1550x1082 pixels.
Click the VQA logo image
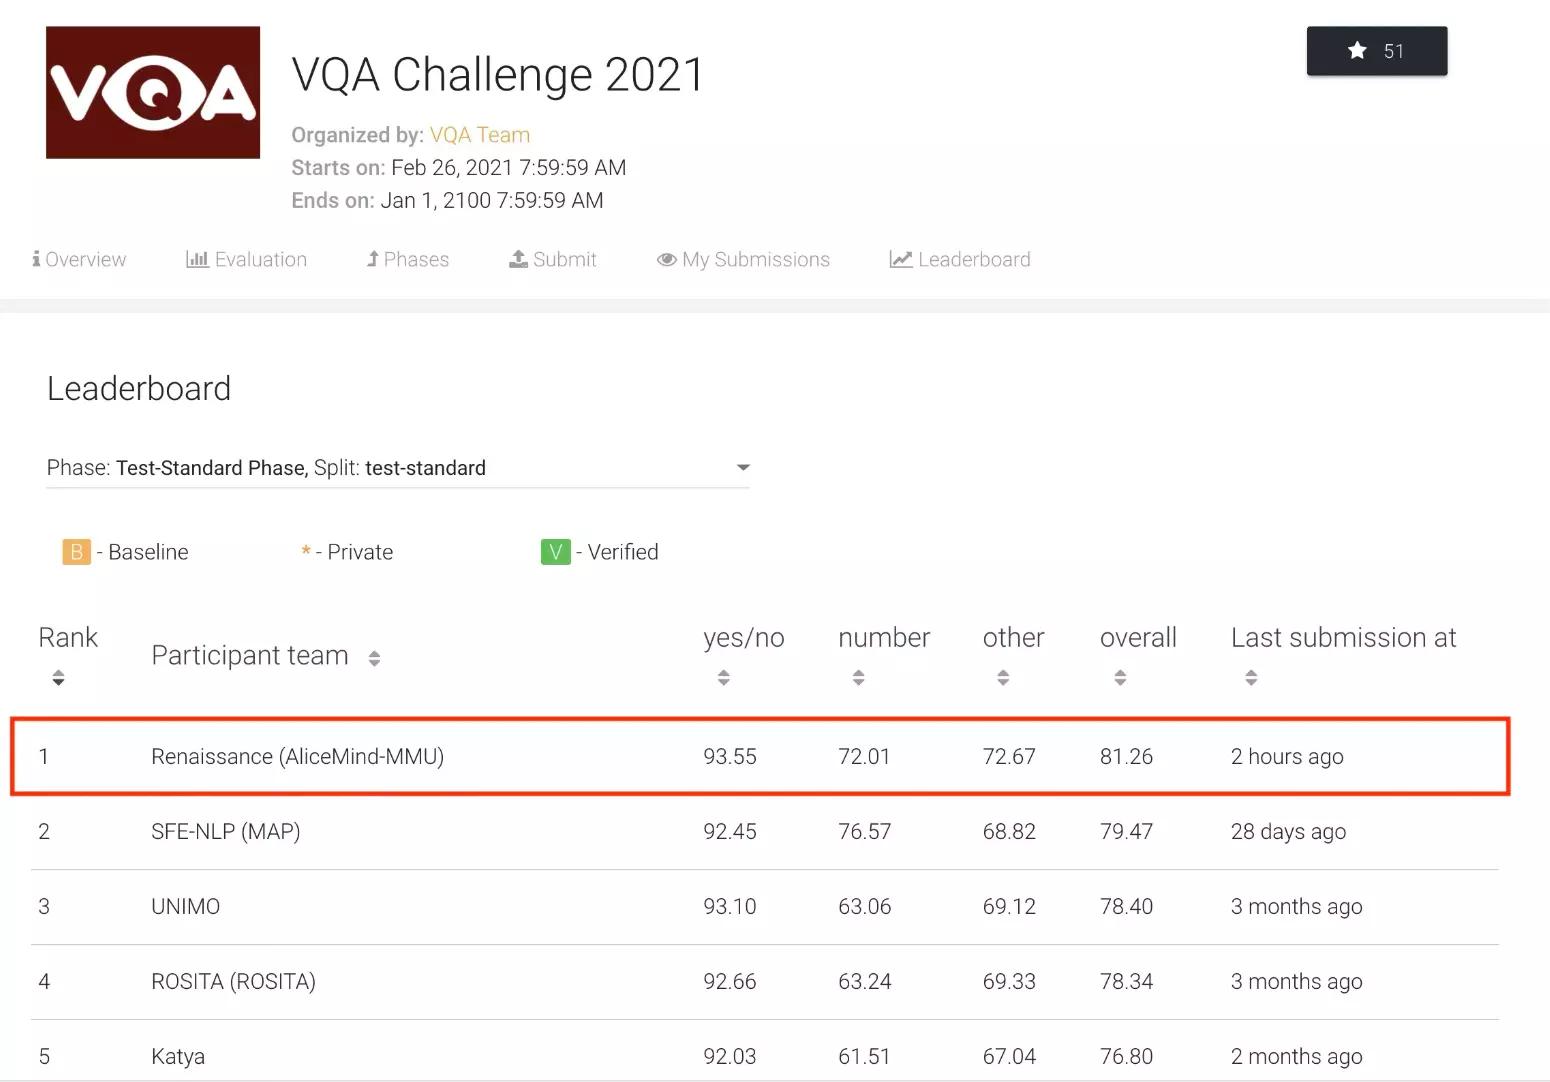(x=153, y=92)
